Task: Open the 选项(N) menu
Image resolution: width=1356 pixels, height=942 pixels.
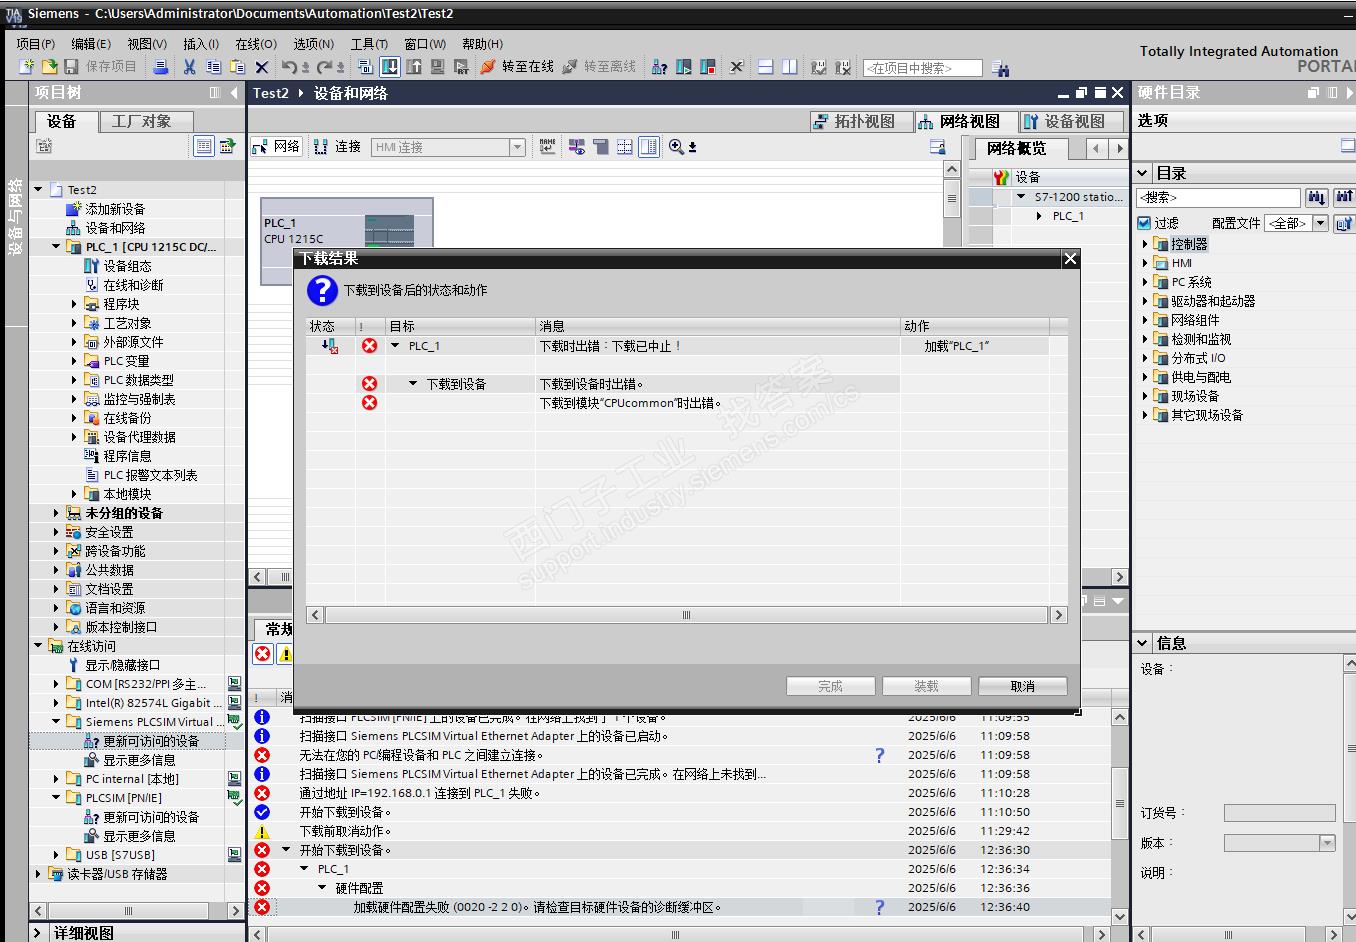Action: (x=314, y=44)
